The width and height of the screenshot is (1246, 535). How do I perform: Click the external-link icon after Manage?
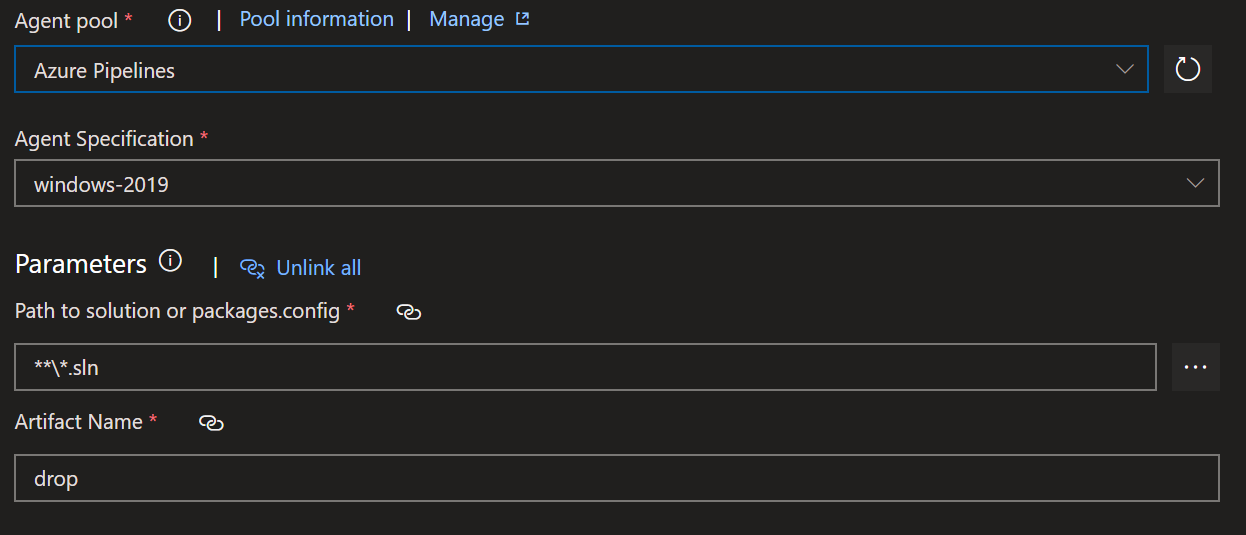tap(522, 19)
